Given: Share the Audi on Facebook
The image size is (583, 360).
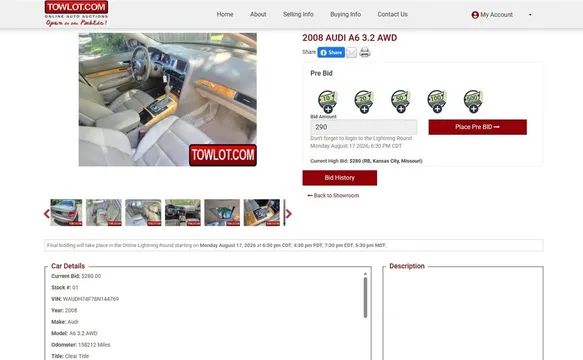Looking at the screenshot, I should click(x=331, y=52).
